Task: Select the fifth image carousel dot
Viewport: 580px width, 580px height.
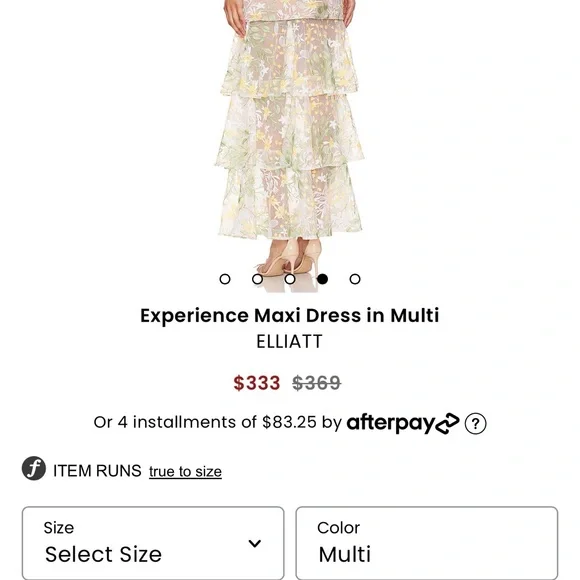Action: [x=355, y=279]
